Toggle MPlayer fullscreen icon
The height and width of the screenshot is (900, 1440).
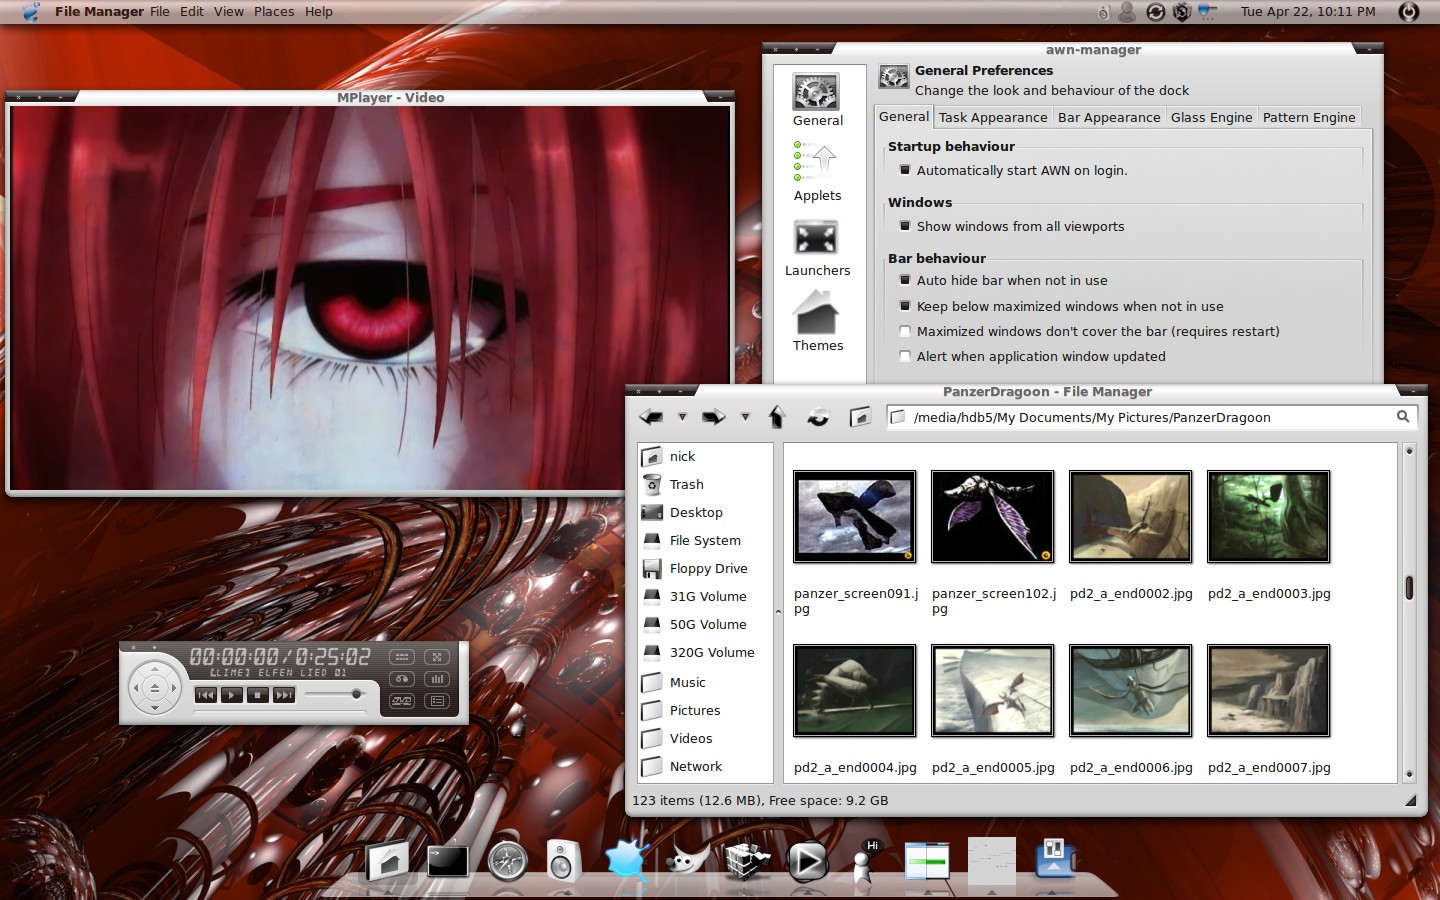(437, 657)
